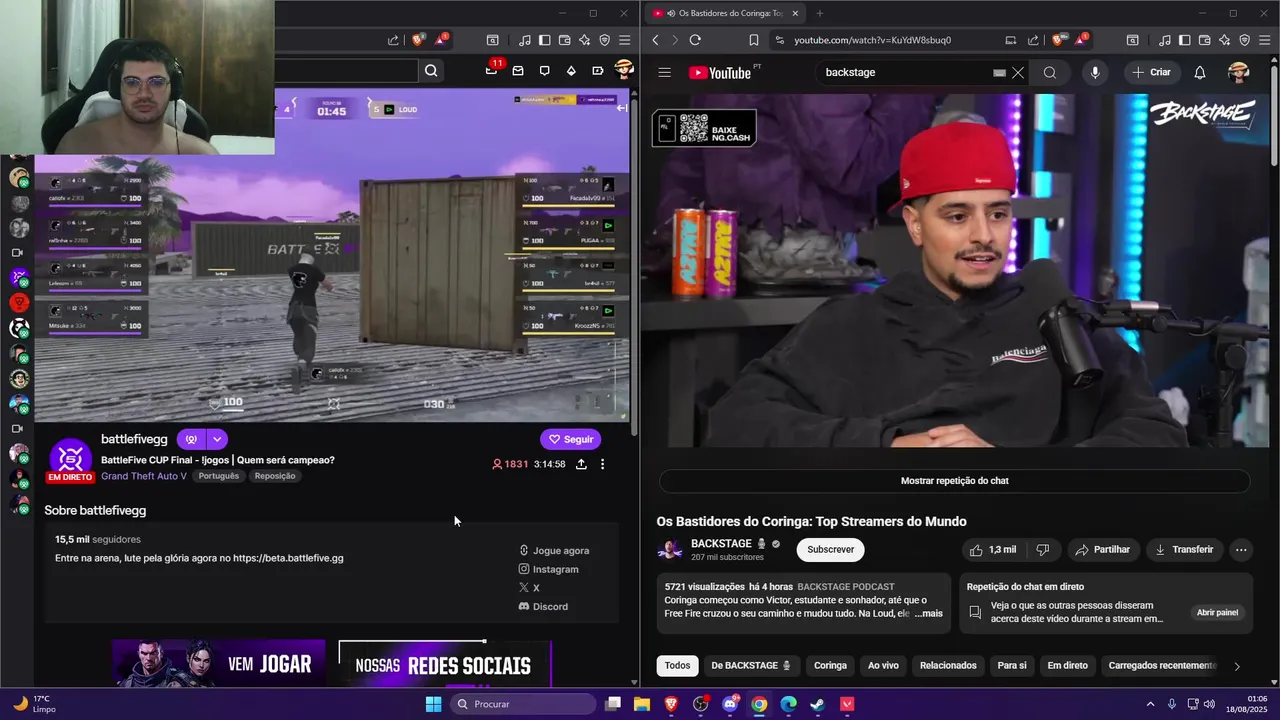Click YouTube search input field

[905, 73]
